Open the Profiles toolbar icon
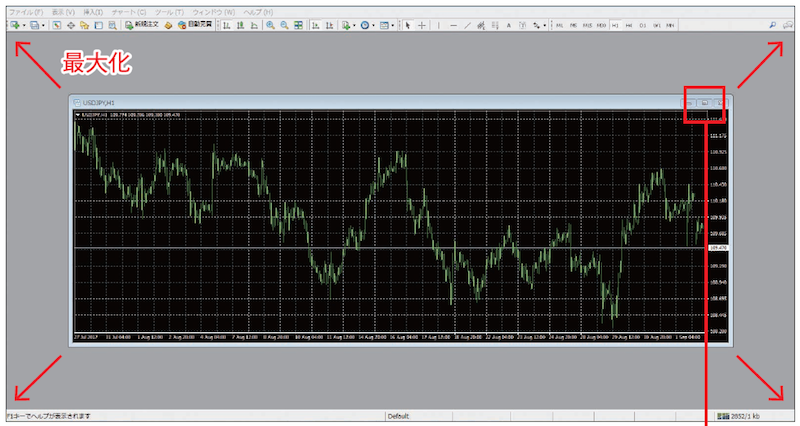This screenshot has width=800, height=426. tap(34, 25)
